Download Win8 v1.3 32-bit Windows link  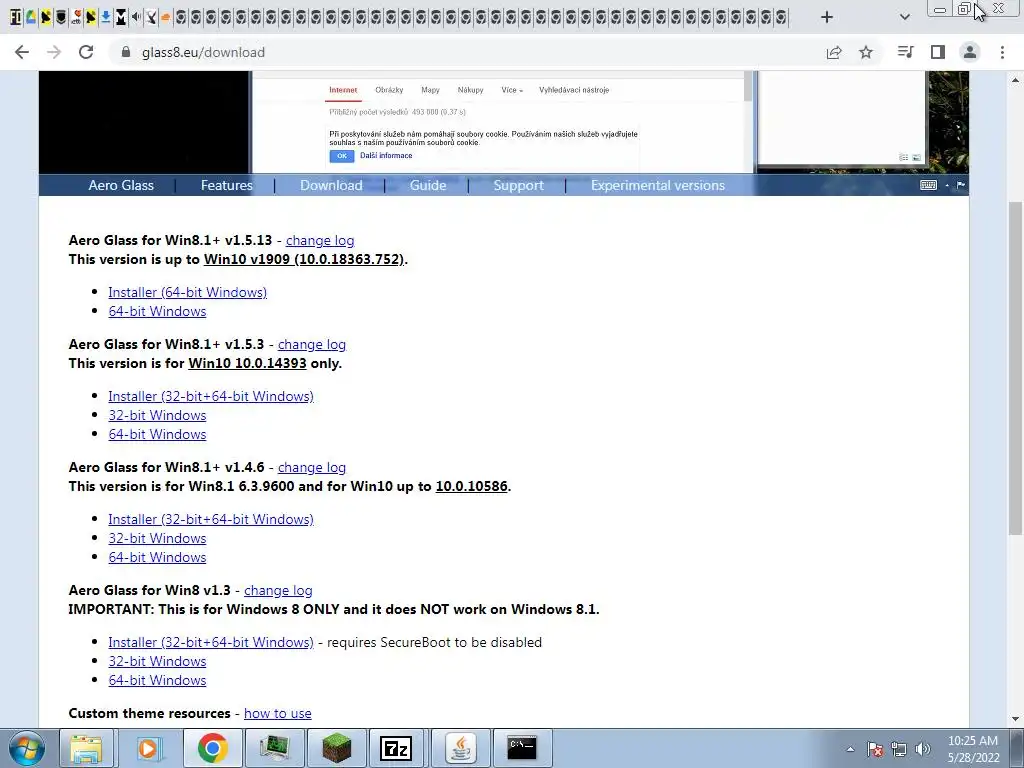pos(157,661)
